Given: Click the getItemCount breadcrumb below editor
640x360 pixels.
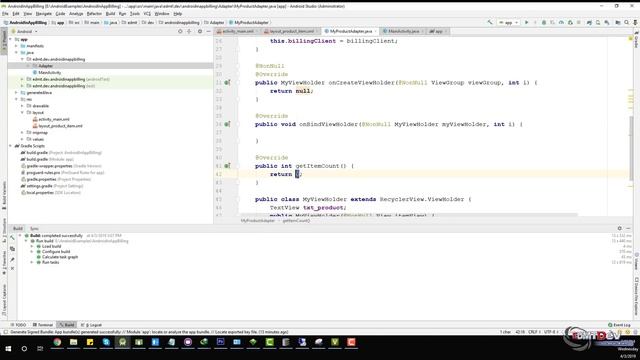Looking at the screenshot, I should tap(296, 221).
